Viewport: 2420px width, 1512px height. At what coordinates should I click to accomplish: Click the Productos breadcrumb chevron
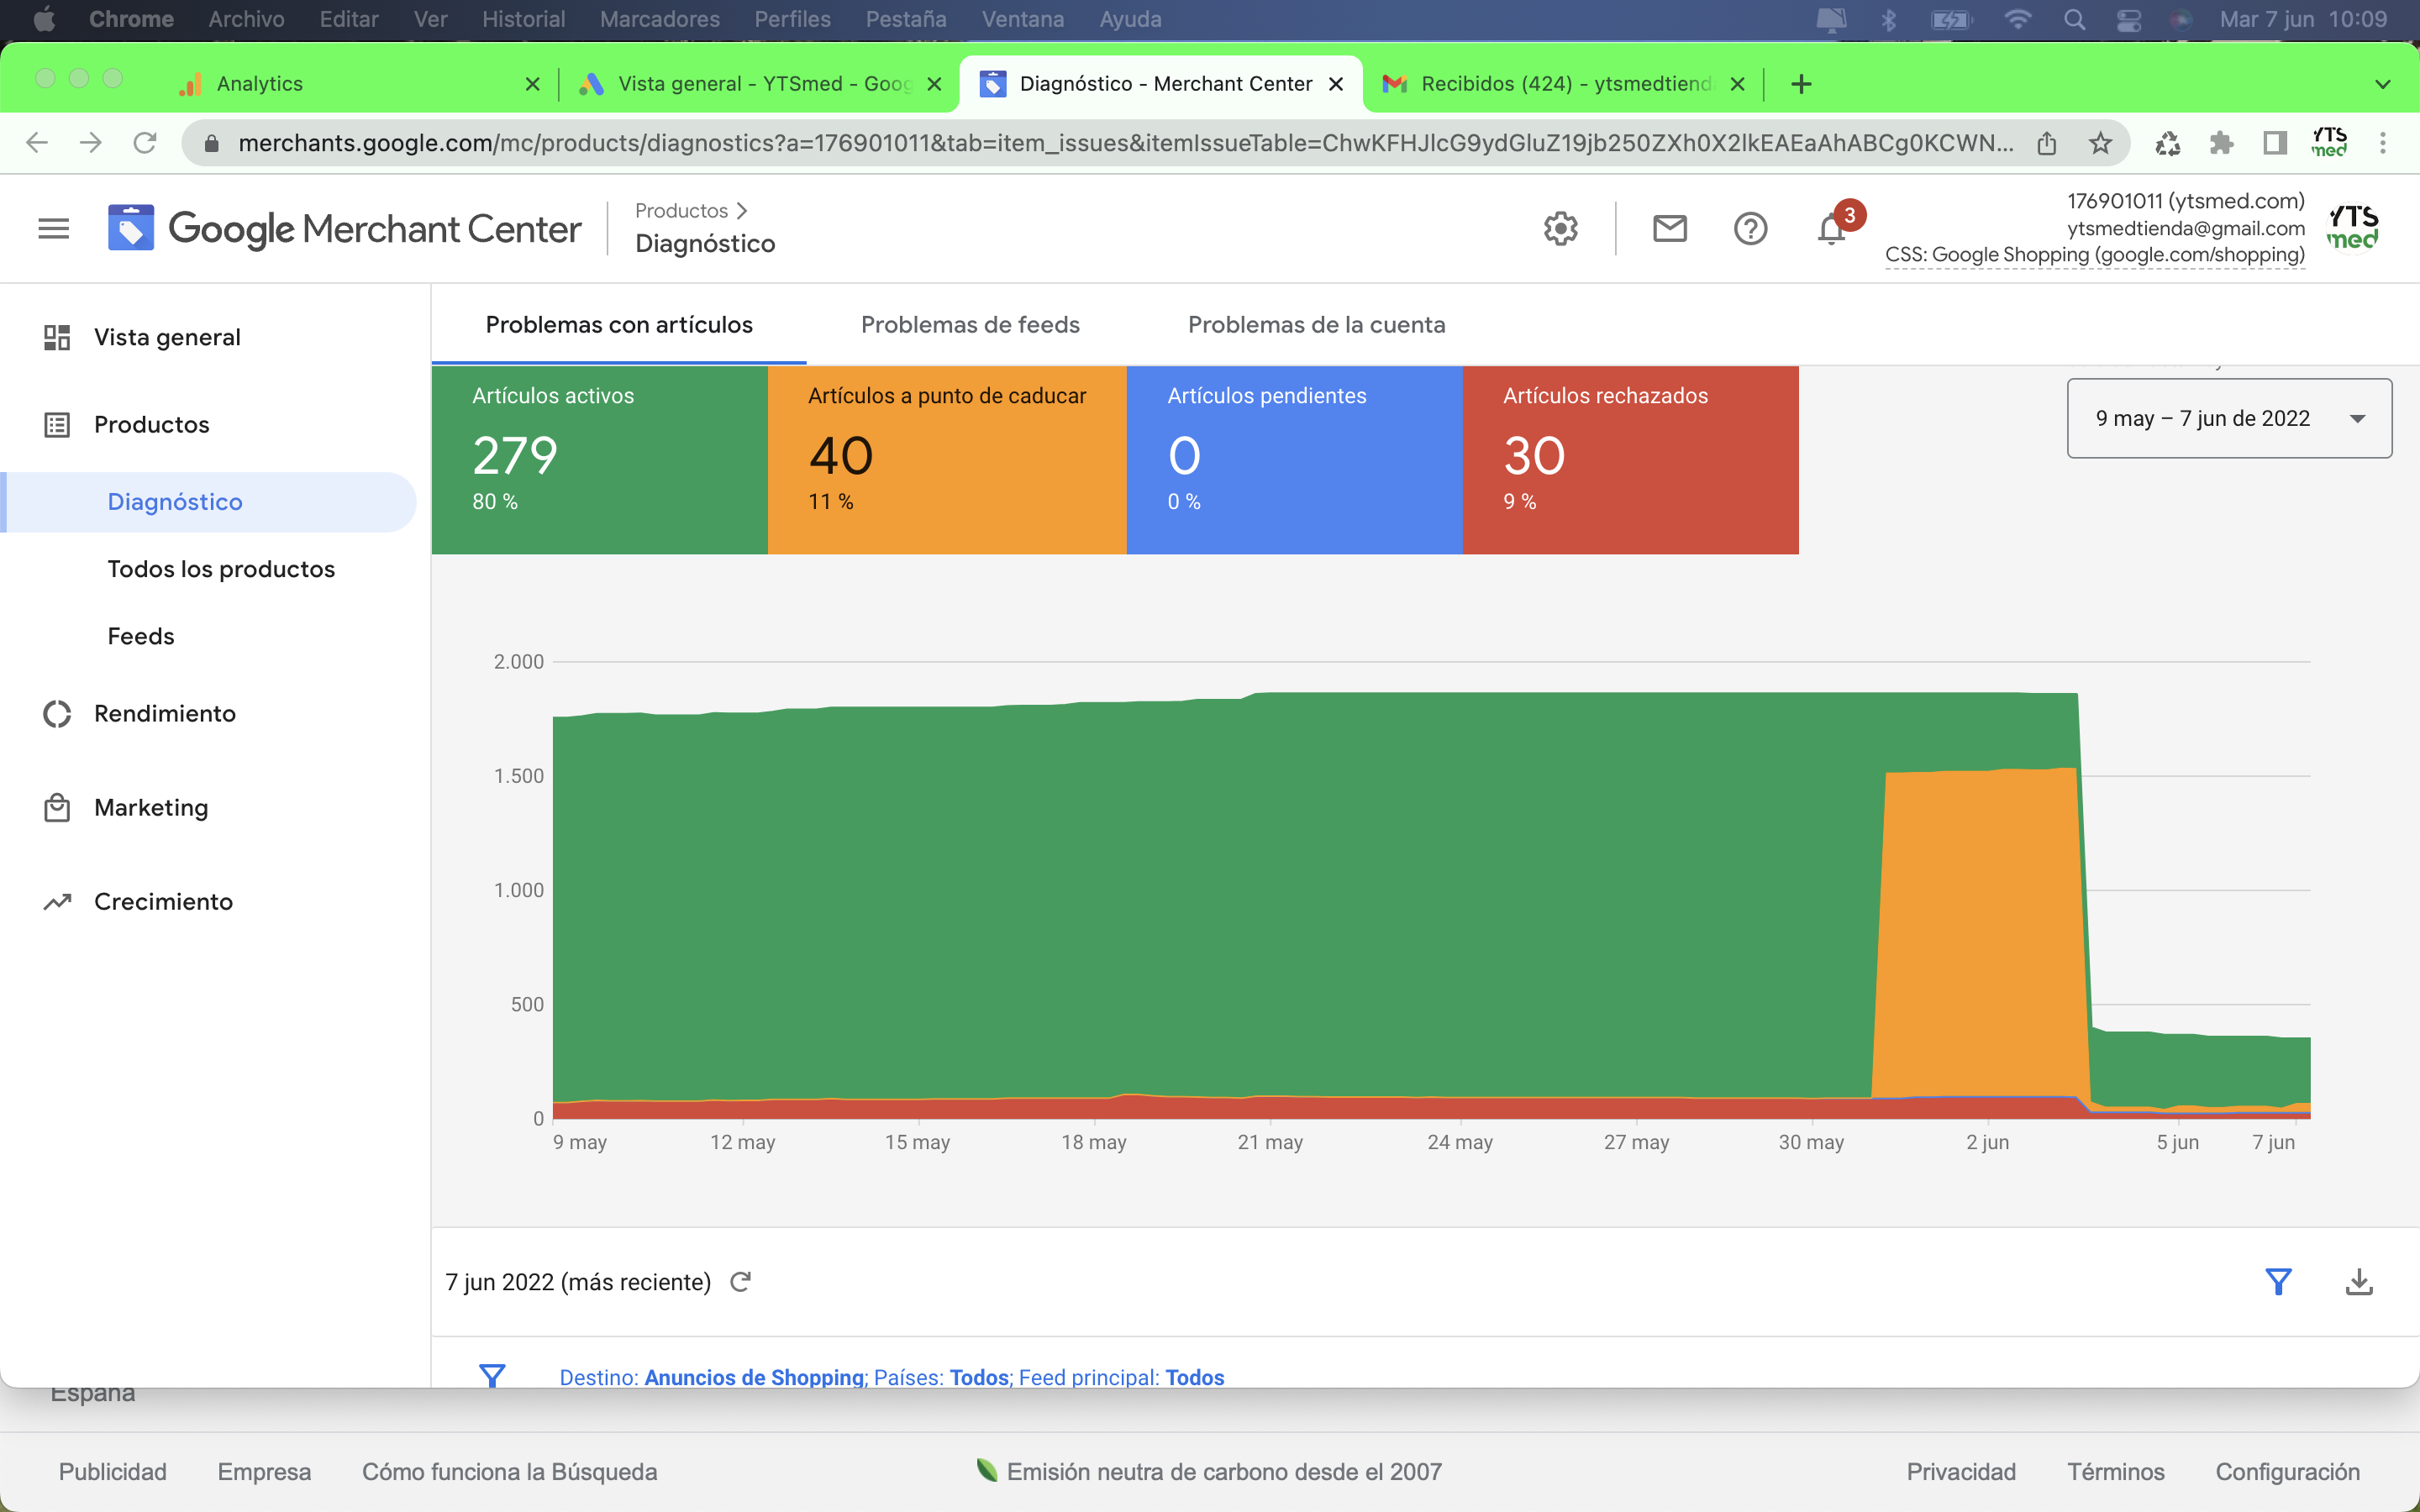click(741, 211)
